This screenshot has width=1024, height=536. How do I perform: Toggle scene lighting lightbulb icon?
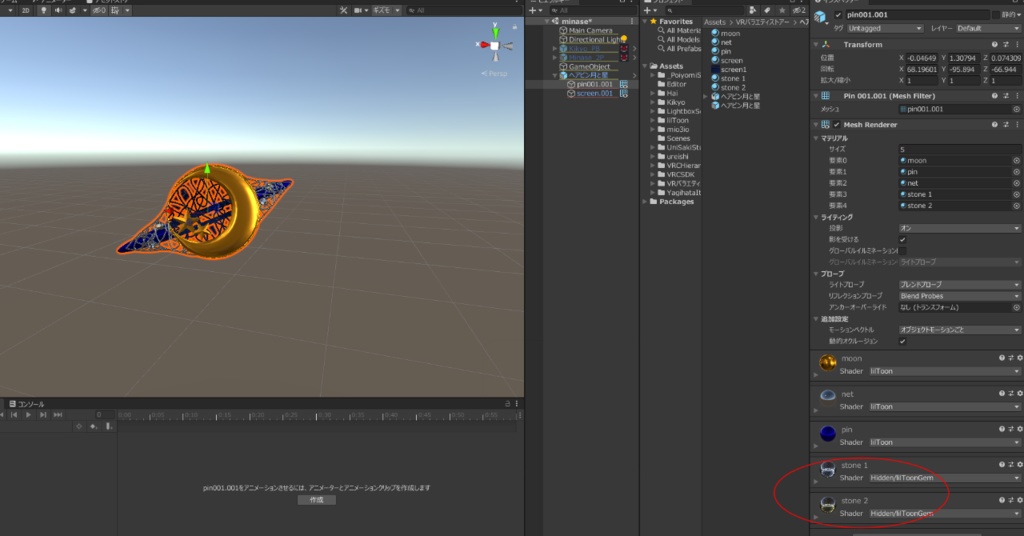coord(44,10)
